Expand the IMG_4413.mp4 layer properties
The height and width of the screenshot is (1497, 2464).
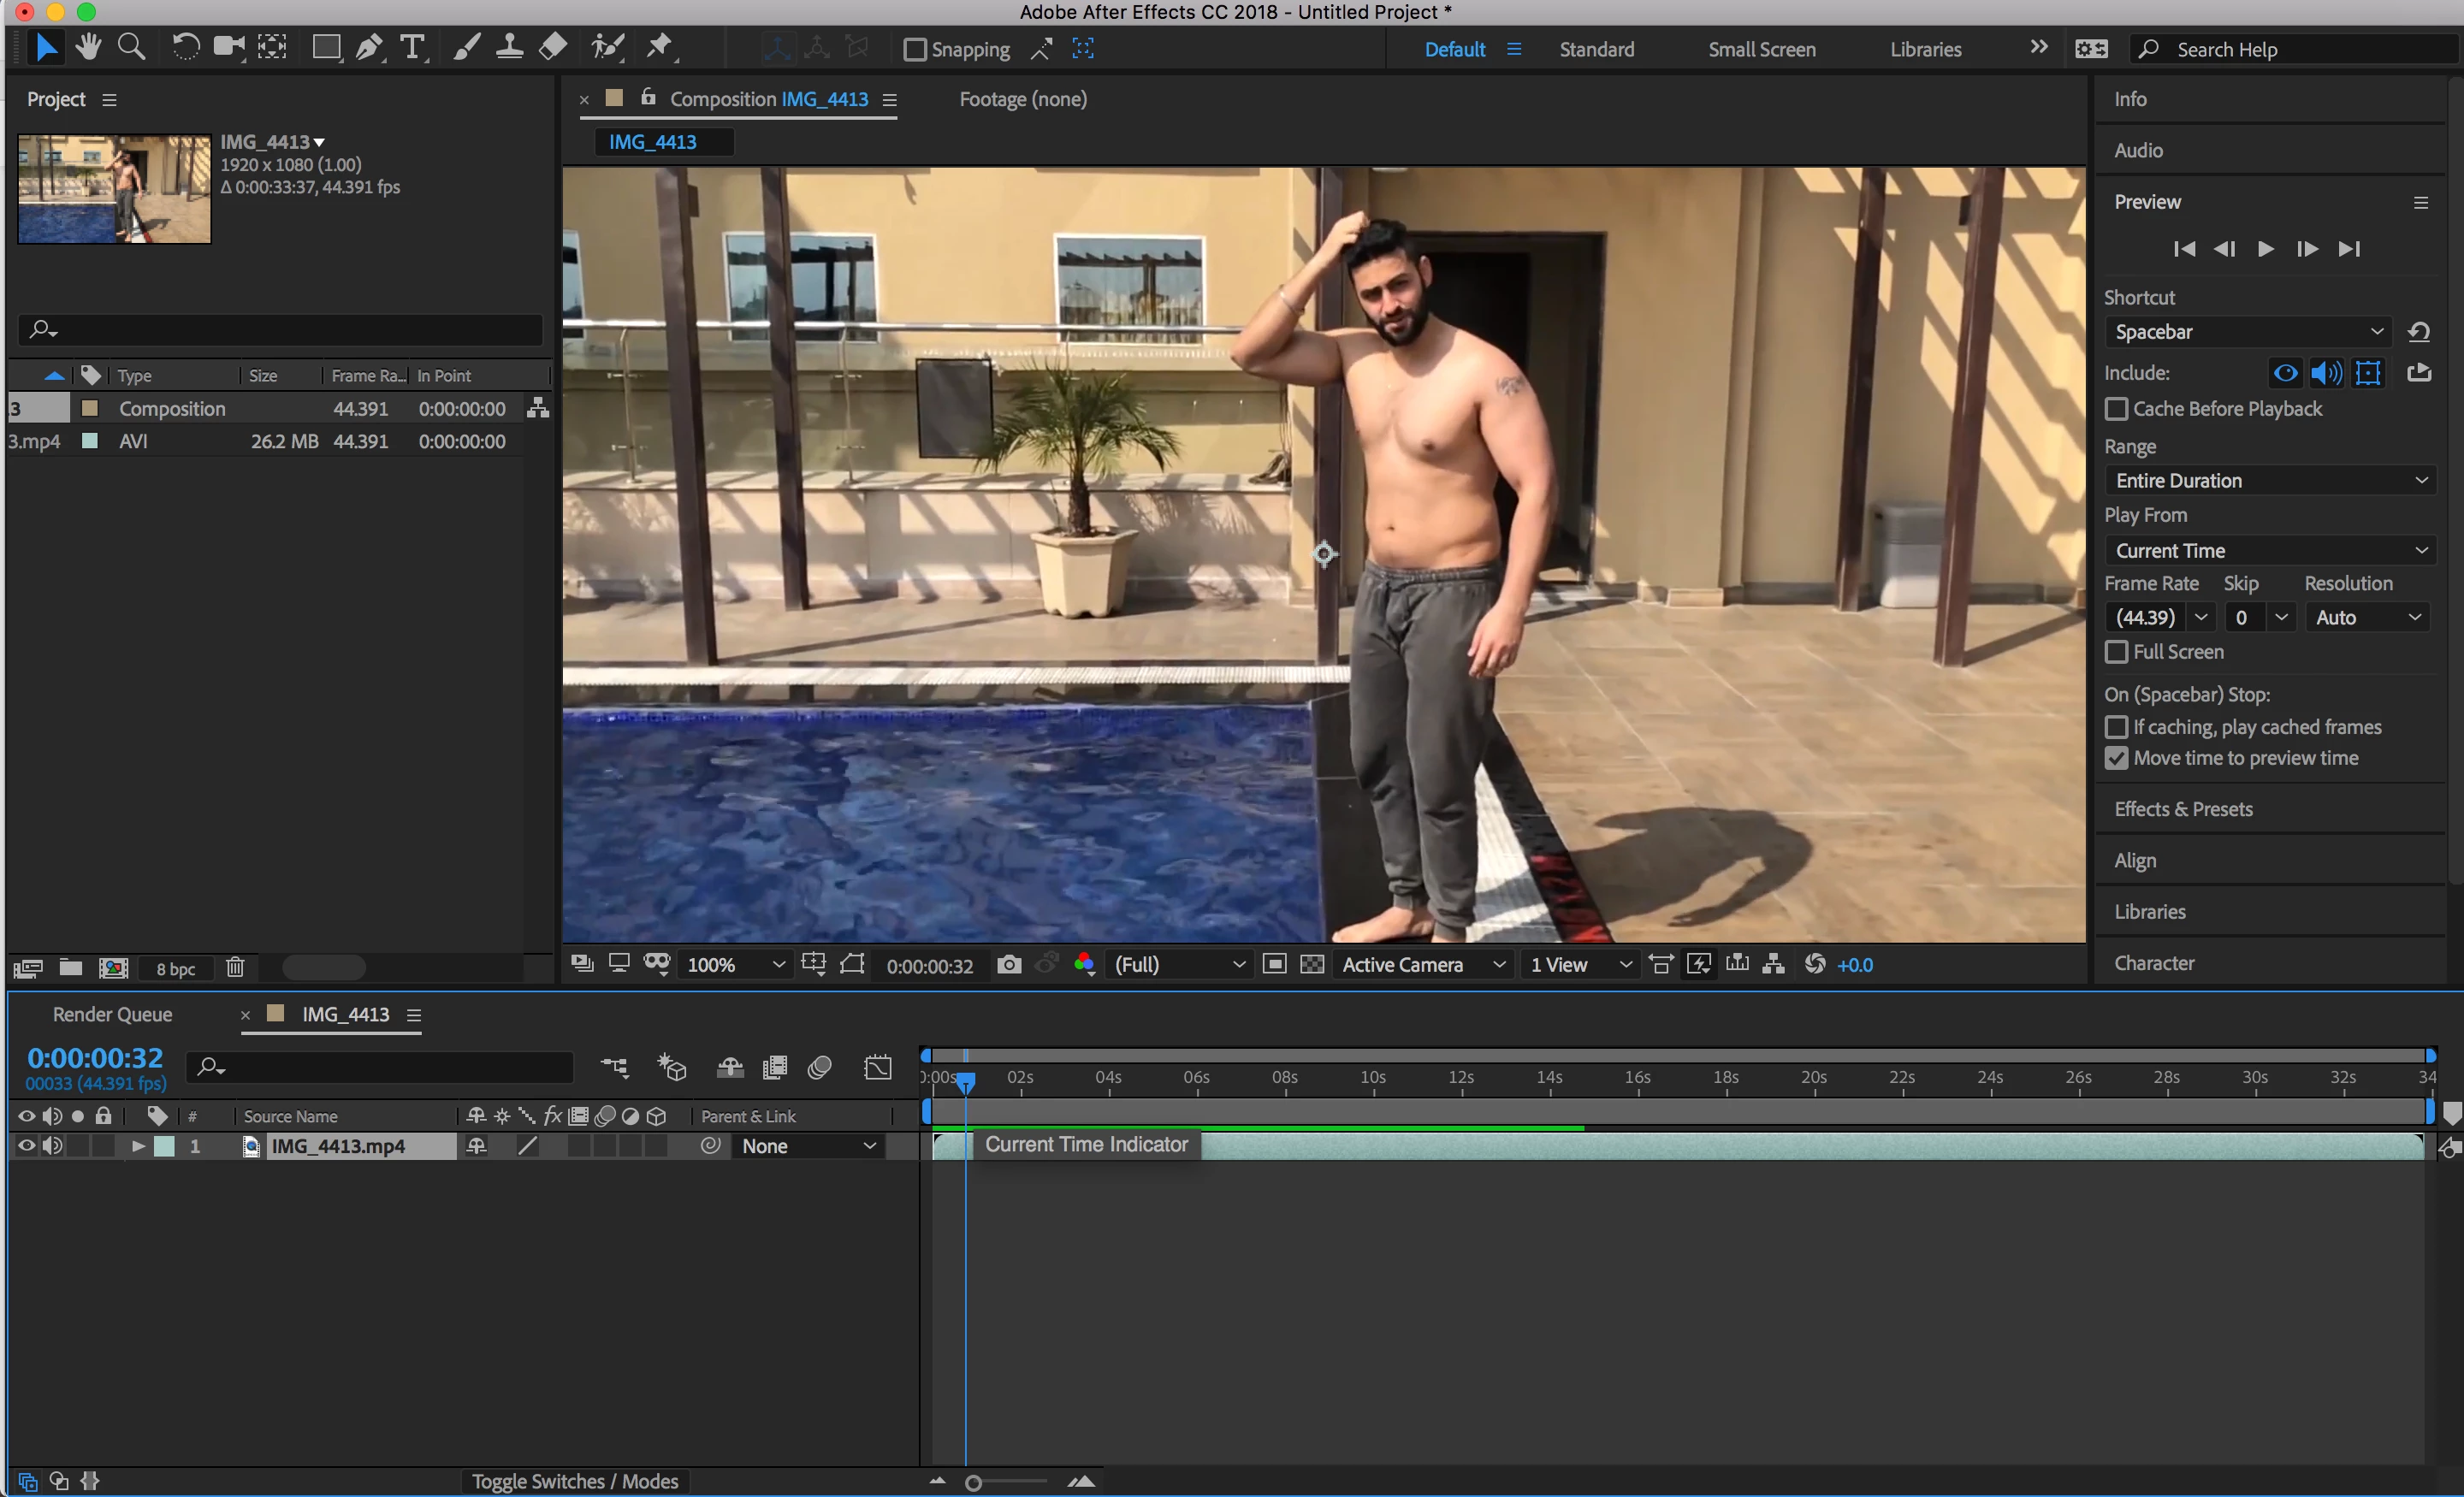[138, 1146]
